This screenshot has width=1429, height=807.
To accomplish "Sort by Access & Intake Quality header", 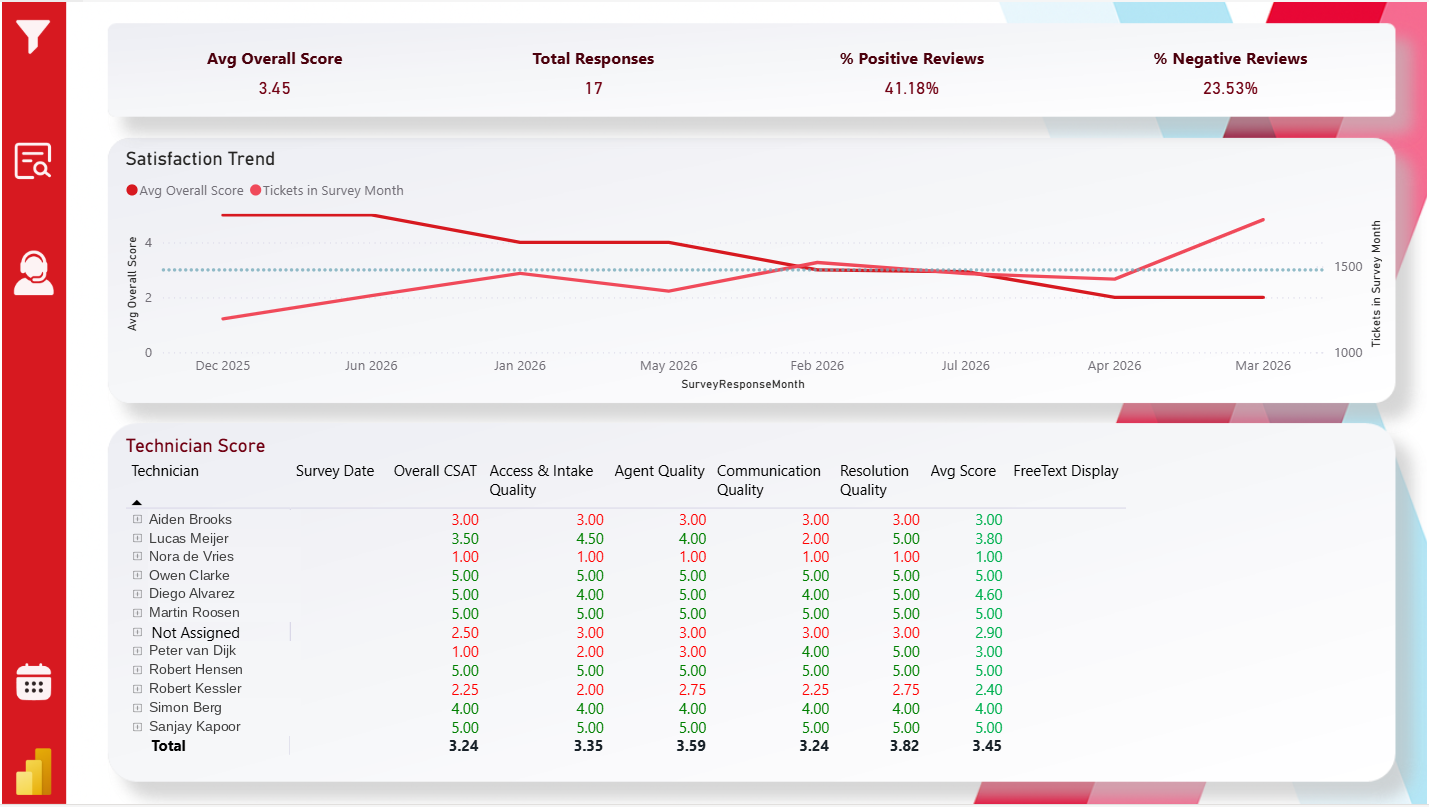I will [541, 480].
